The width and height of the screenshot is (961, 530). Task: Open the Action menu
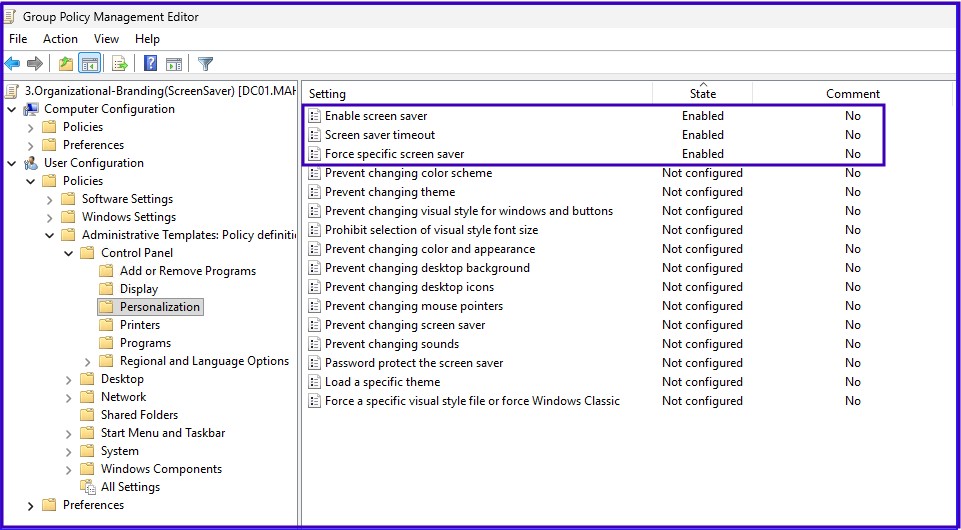pyautogui.click(x=60, y=39)
